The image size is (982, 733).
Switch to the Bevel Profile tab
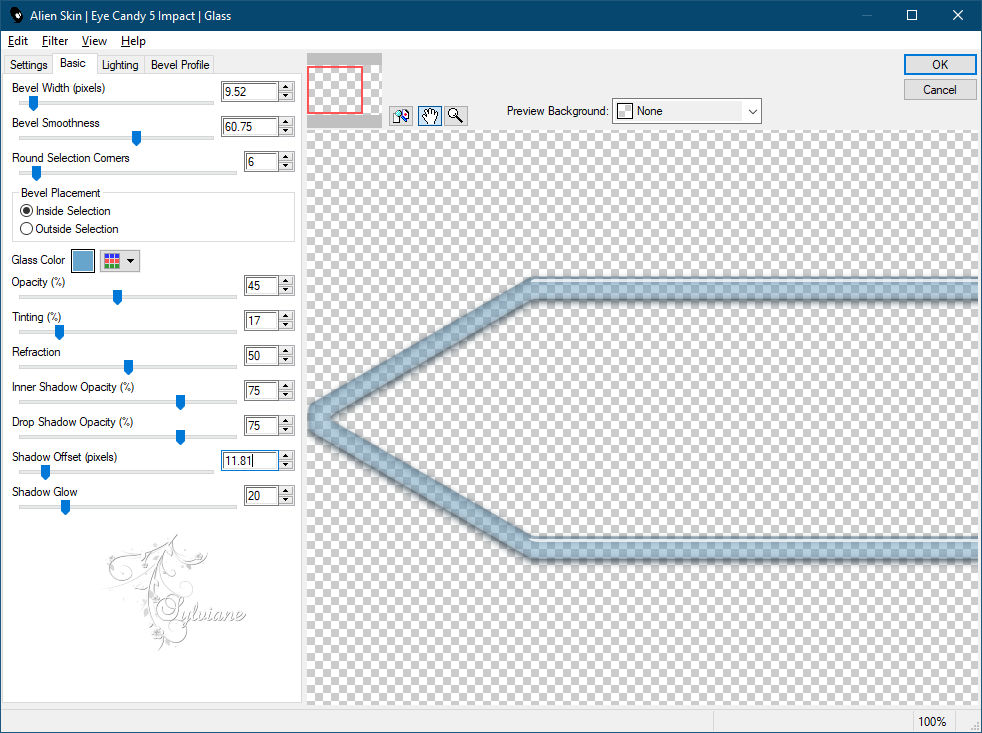point(180,65)
